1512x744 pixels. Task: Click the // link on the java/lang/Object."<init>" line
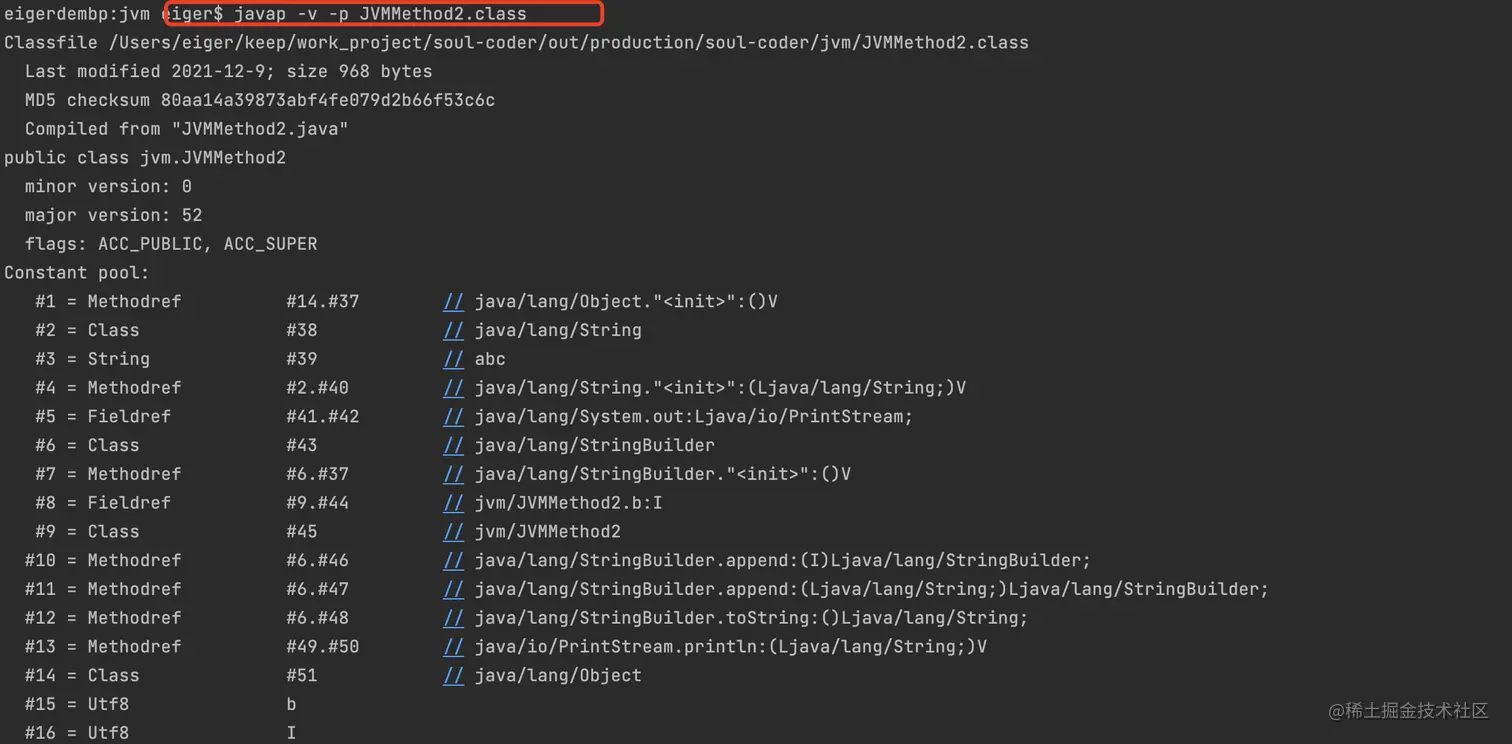click(x=454, y=301)
